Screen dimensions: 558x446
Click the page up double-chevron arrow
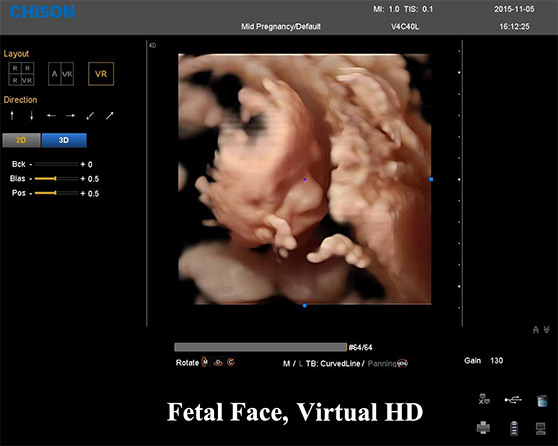tap(536, 330)
